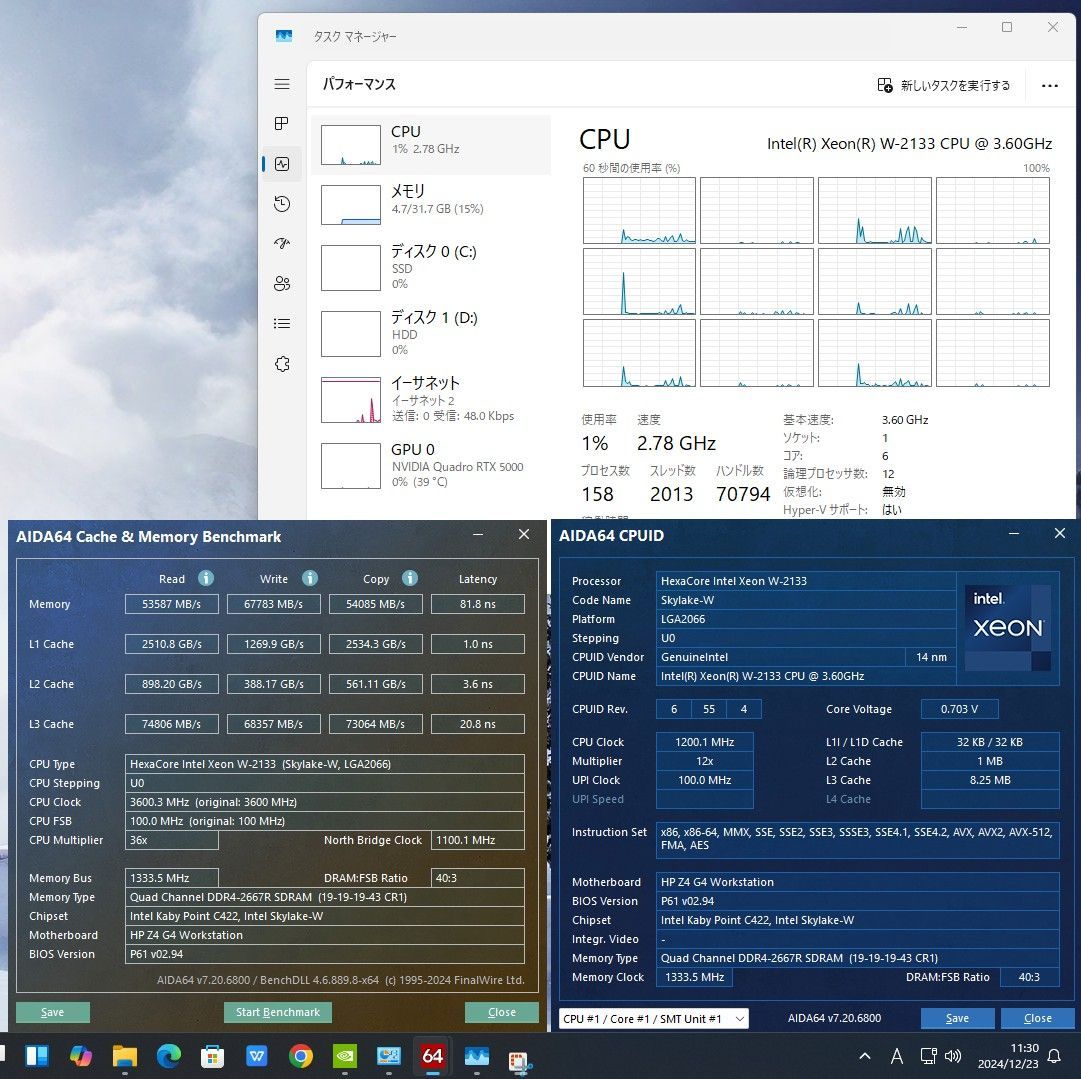The height and width of the screenshot is (1079, 1081).
Task: Click the IME input mode A indicator
Action: [896, 1056]
